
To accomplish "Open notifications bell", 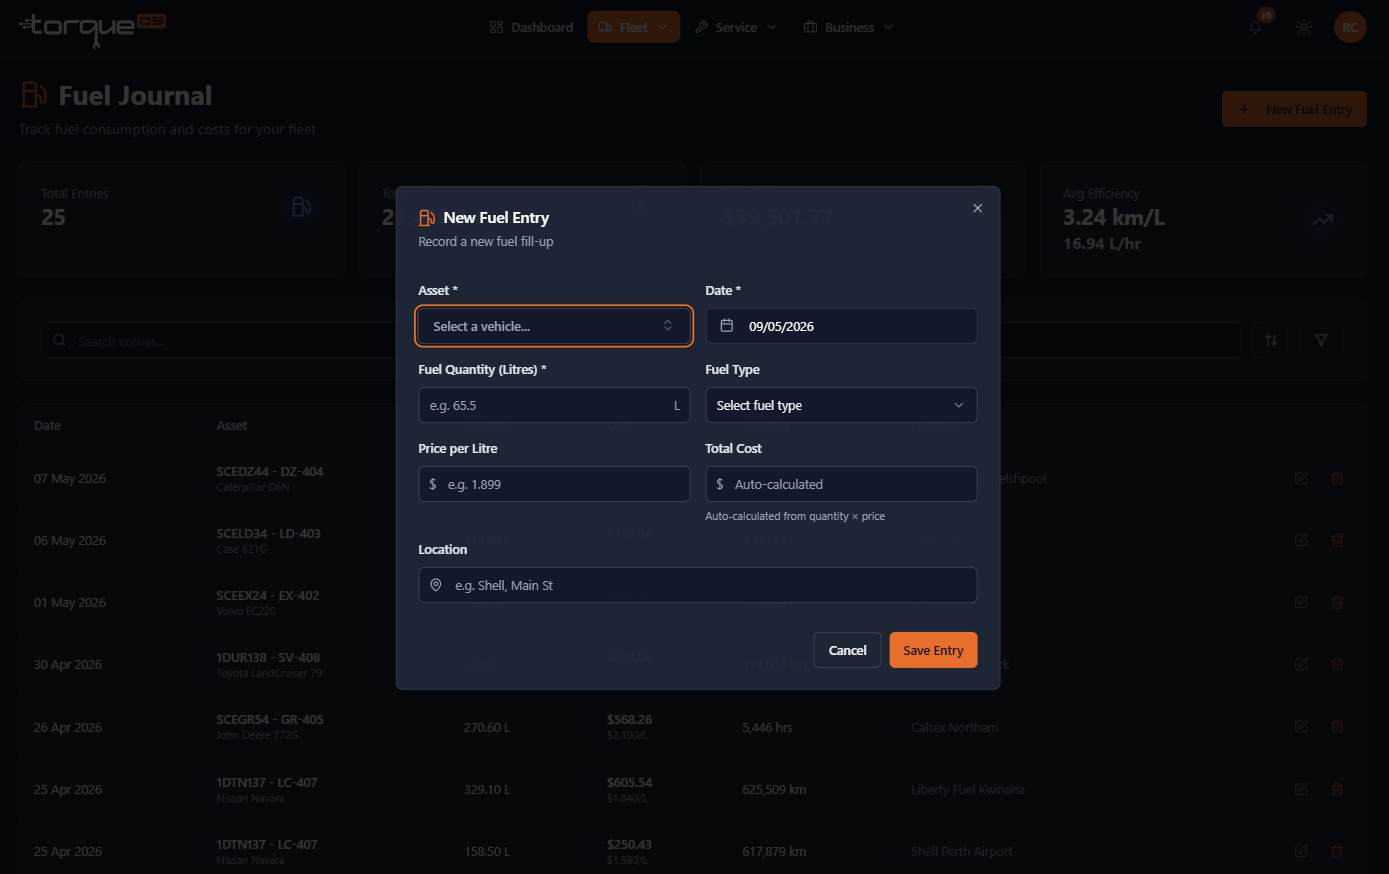I will point(1255,27).
